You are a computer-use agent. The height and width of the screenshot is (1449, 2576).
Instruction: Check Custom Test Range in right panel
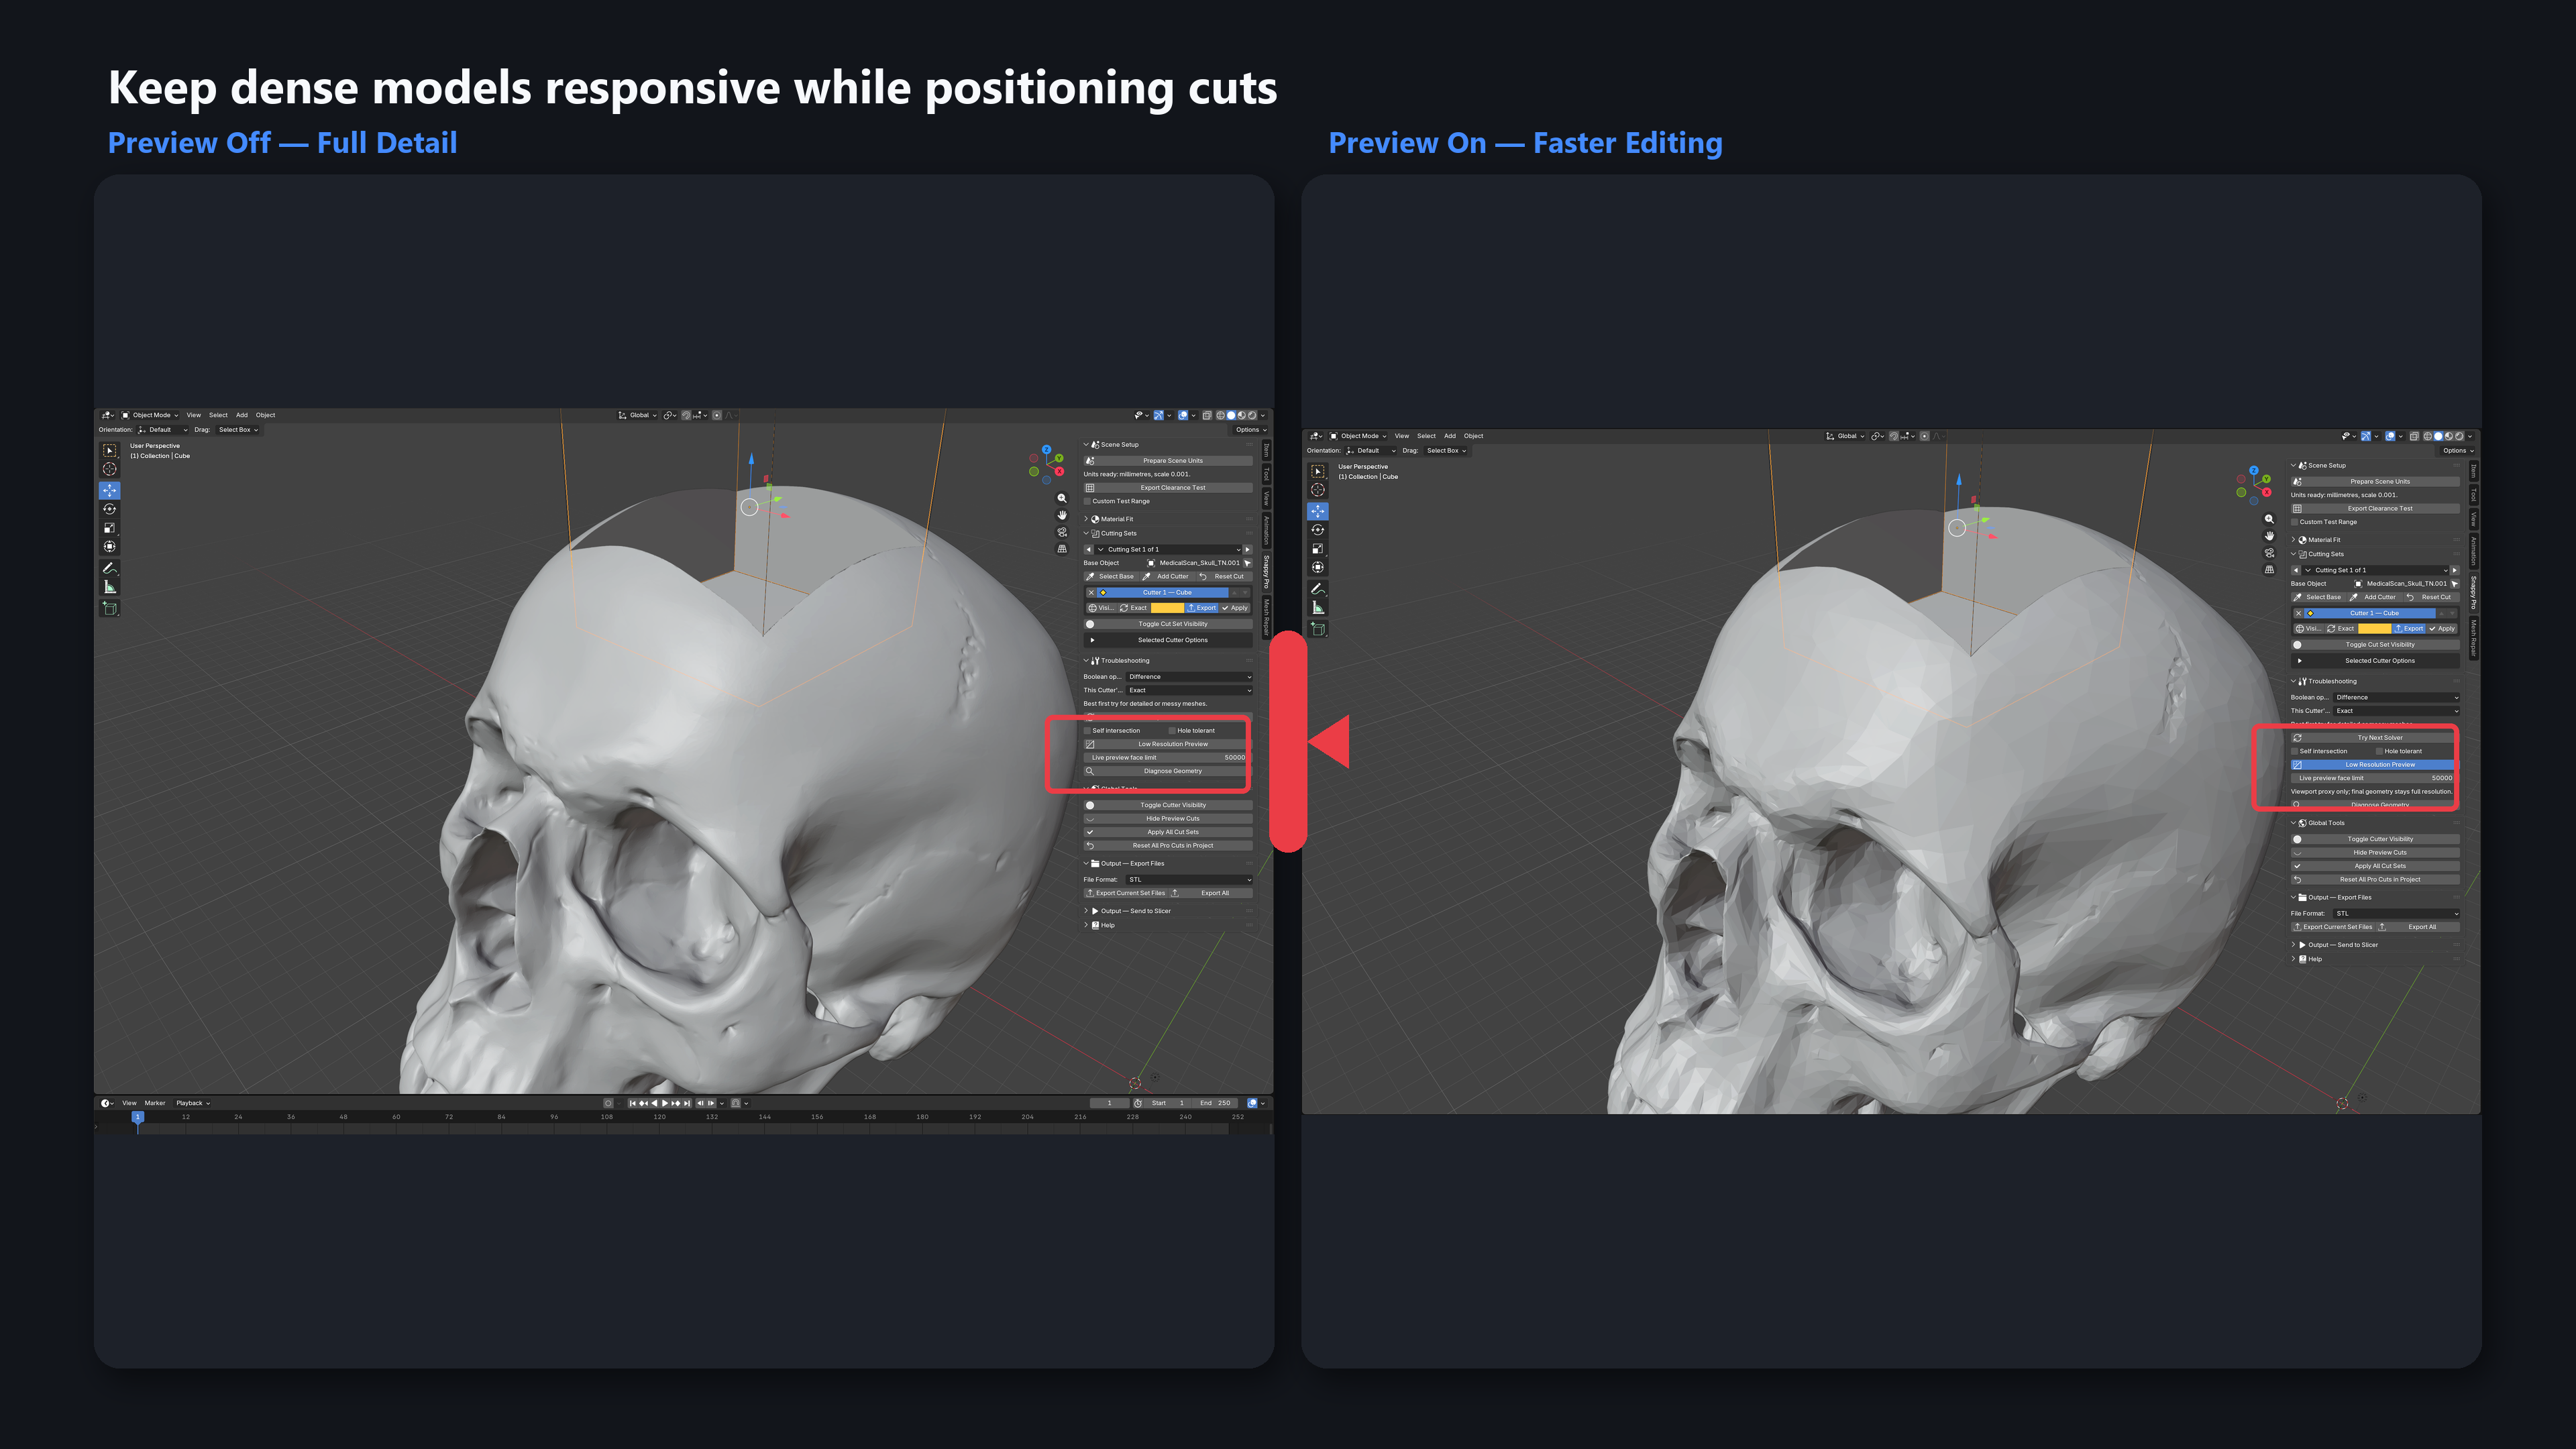[x=2295, y=522]
